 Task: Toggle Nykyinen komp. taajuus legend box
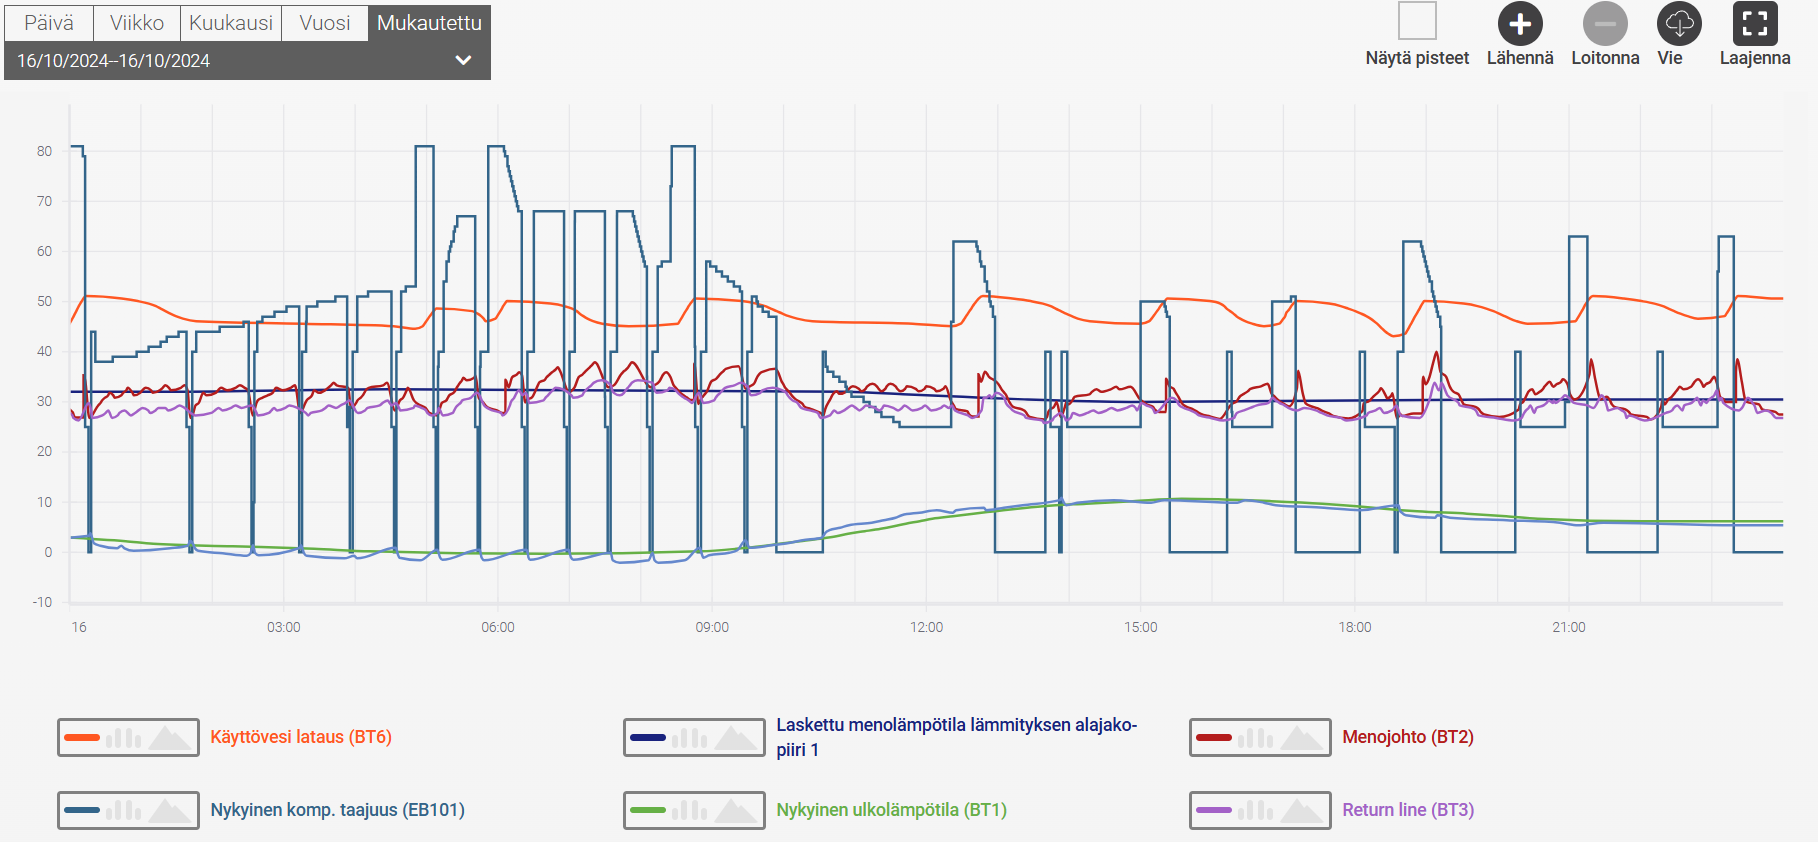point(128,810)
